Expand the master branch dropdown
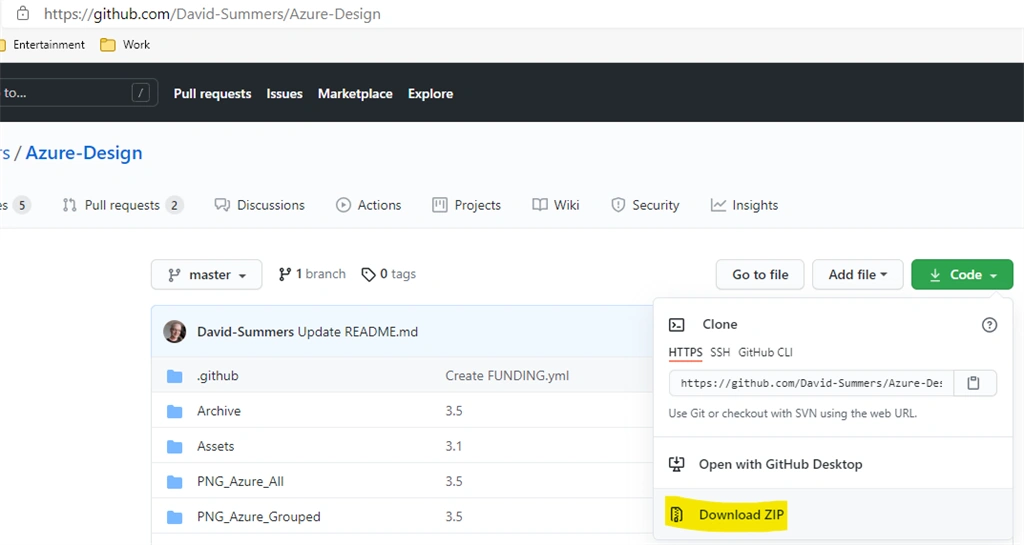Image resolution: width=1024 pixels, height=545 pixels. click(x=206, y=275)
